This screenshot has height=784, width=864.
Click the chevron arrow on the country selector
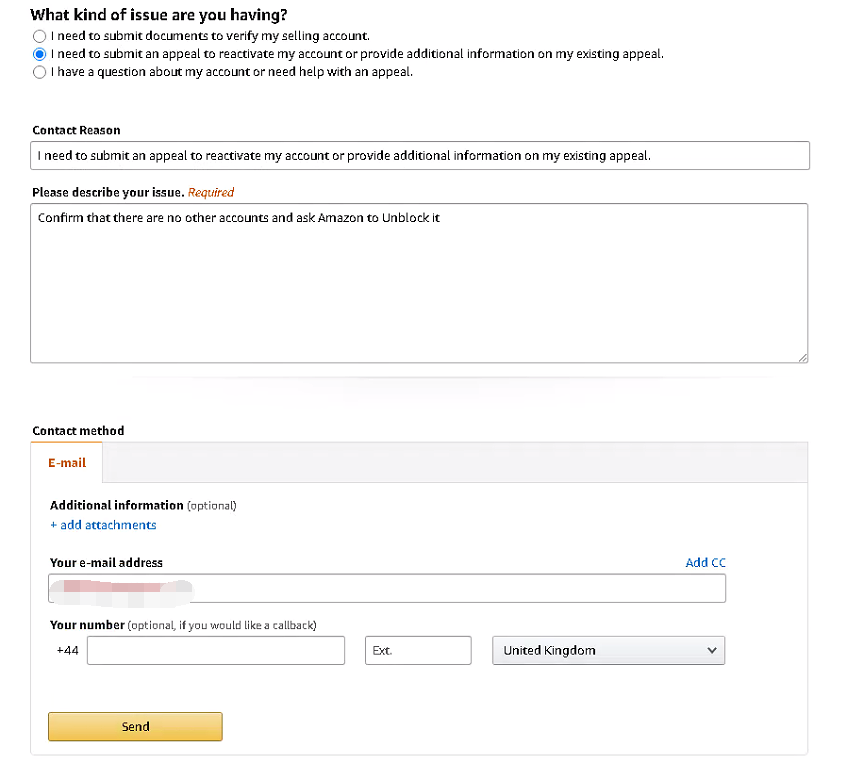[712, 650]
